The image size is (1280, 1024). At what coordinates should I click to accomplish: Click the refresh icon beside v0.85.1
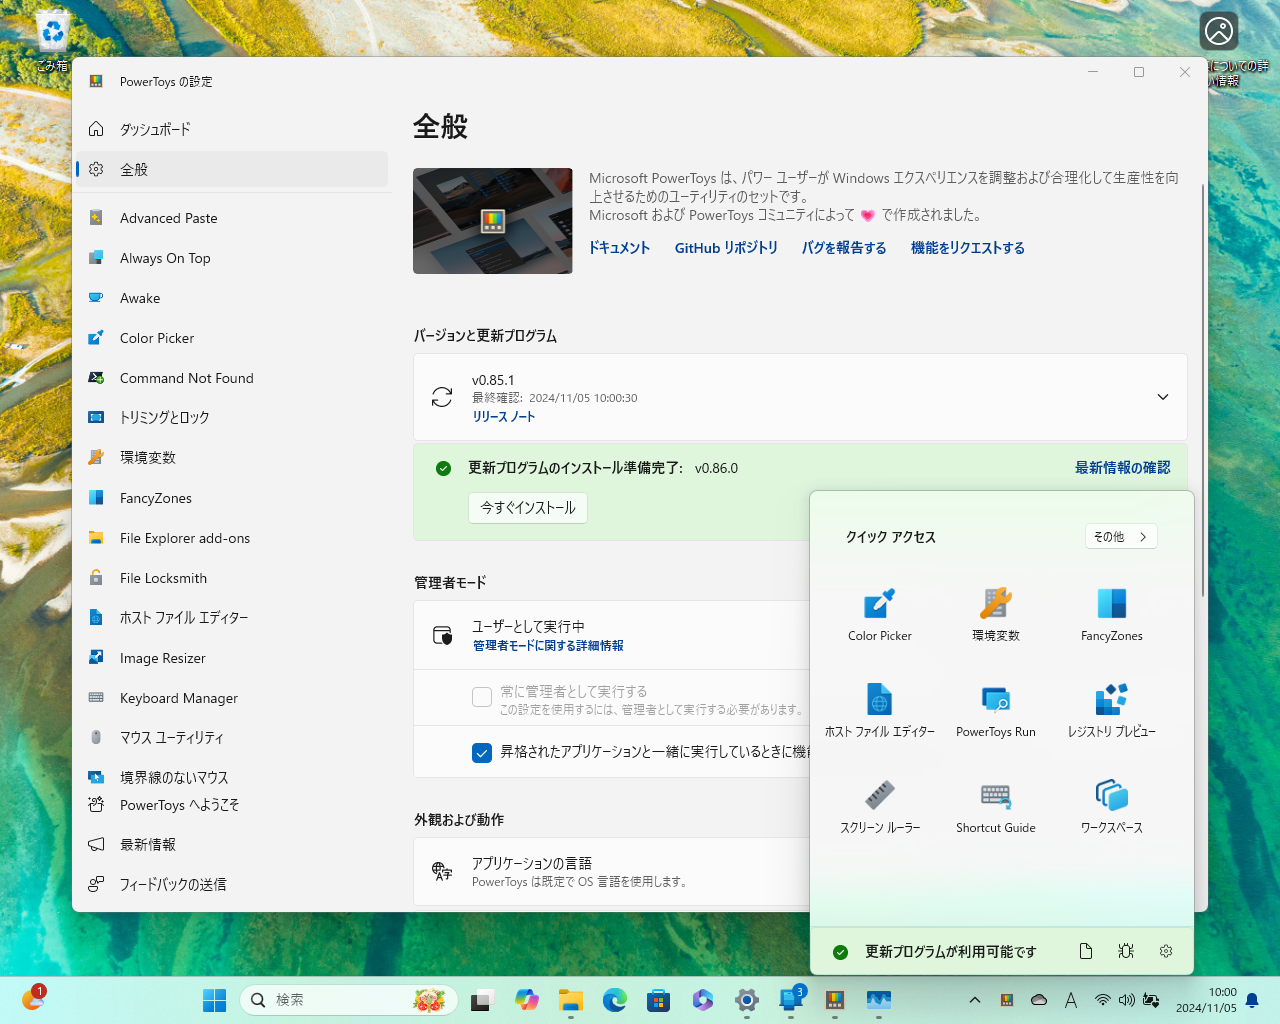coord(442,397)
